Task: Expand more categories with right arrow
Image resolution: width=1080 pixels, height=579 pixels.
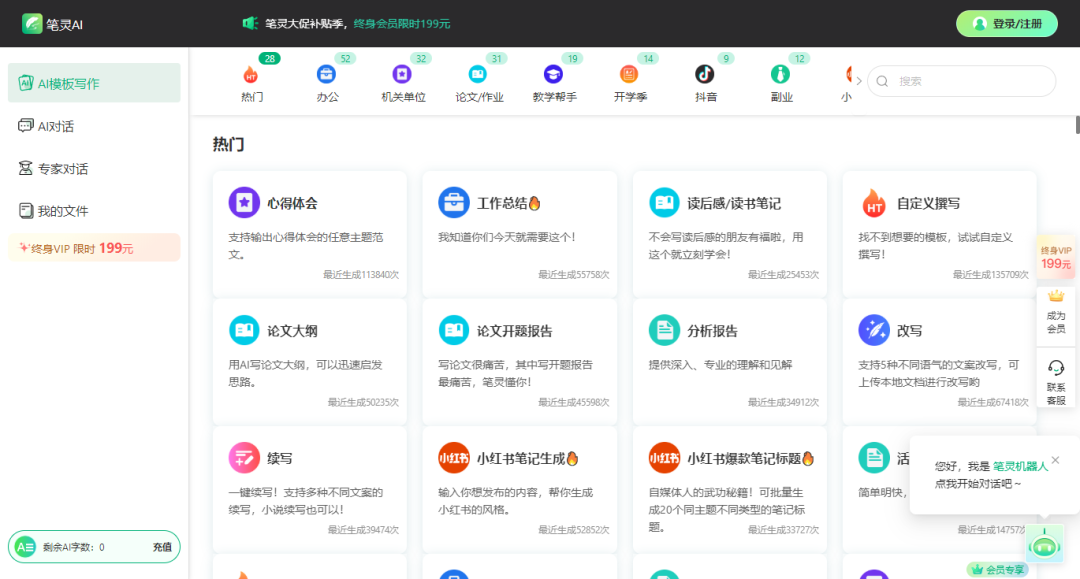Action: pyautogui.click(x=859, y=81)
